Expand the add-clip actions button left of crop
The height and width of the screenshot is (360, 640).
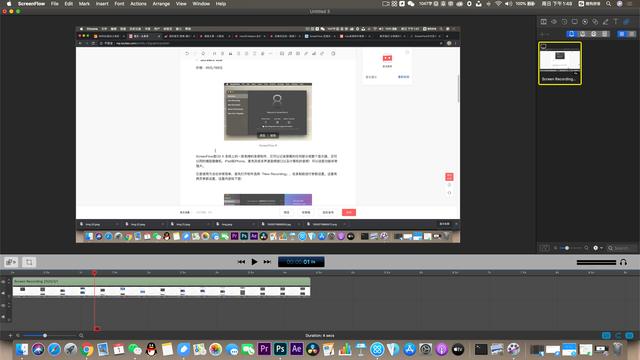(x=11, y=262)
